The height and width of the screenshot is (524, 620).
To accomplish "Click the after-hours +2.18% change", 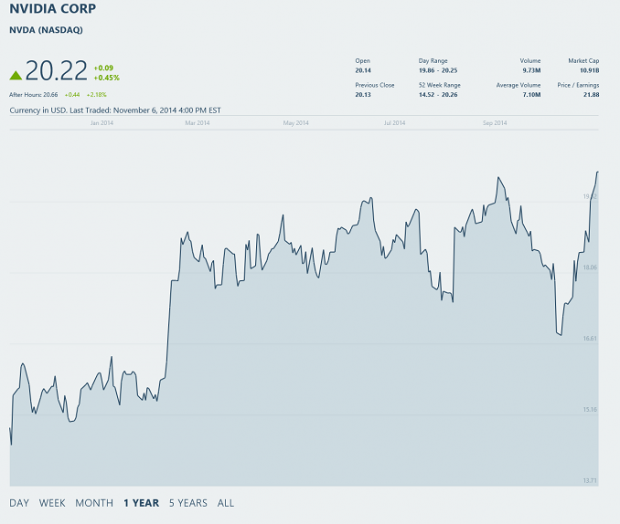I will coord(96,95).
